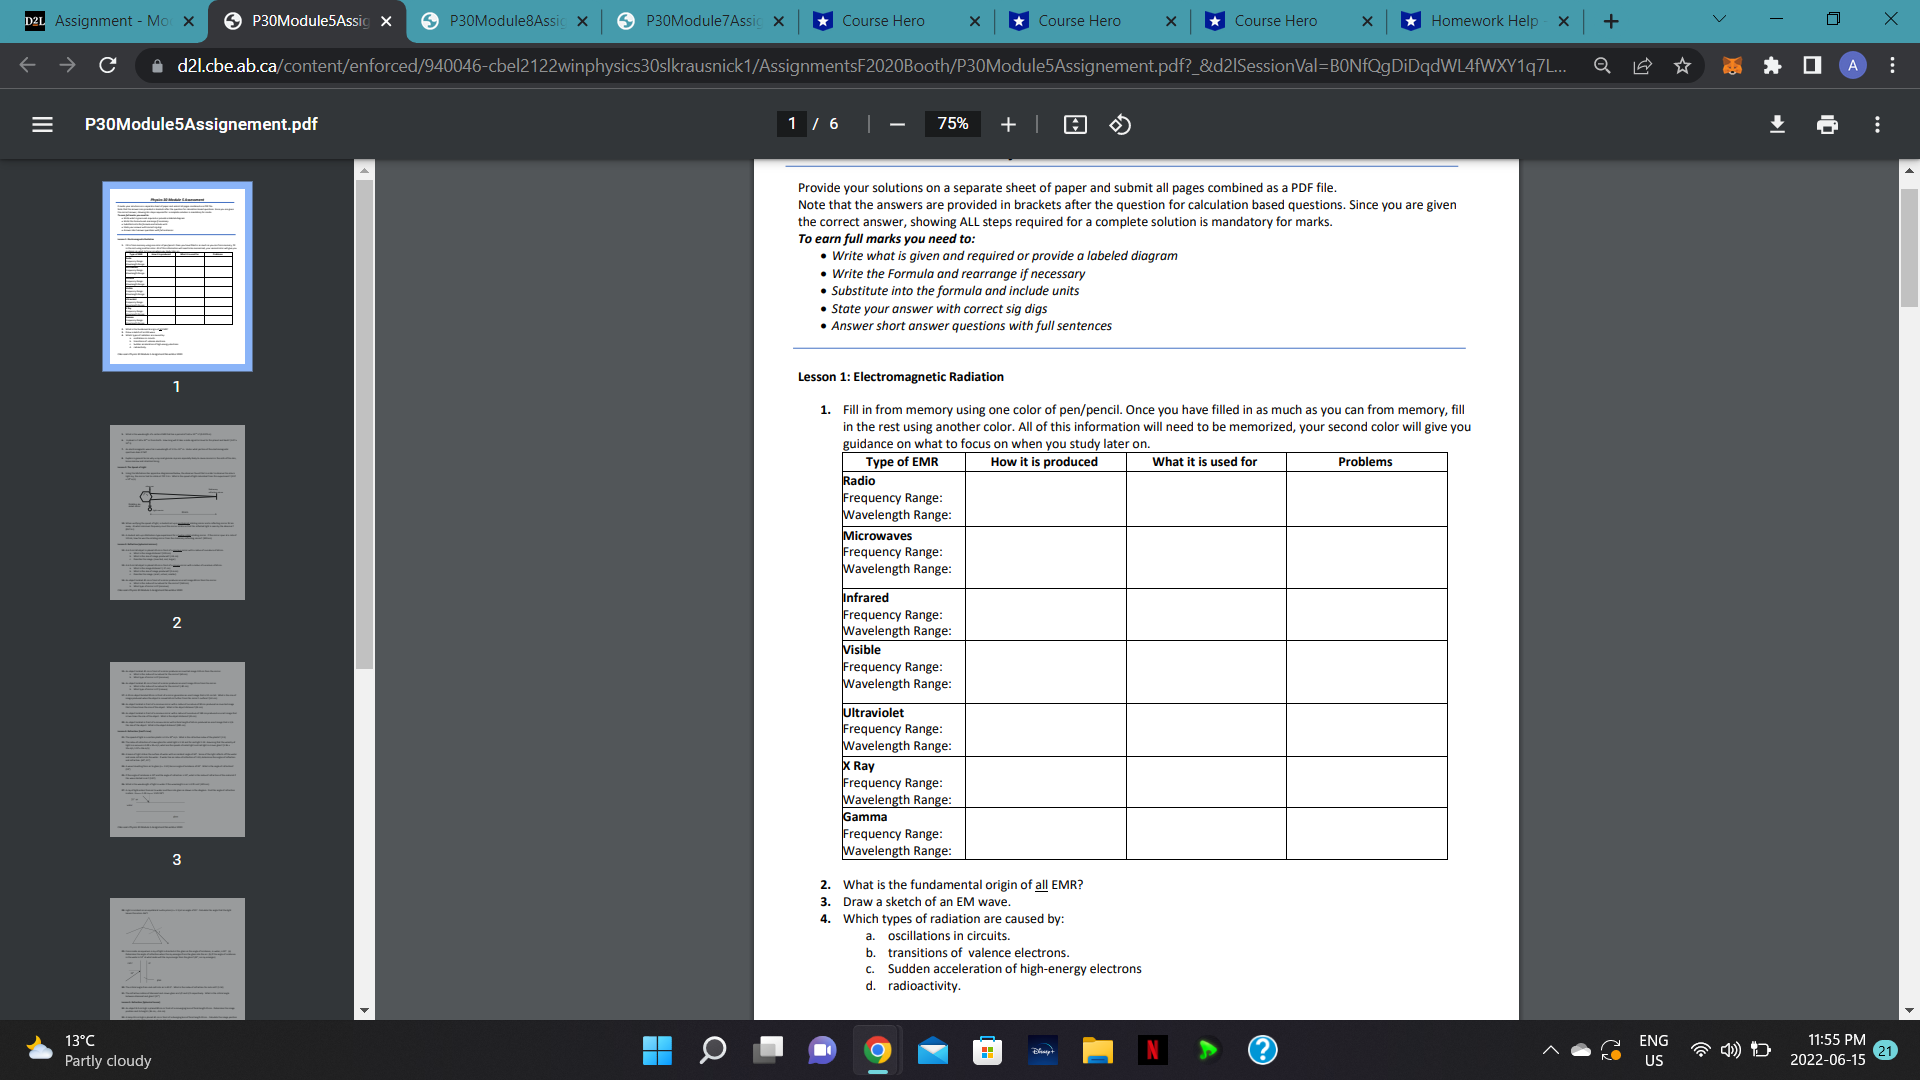Image resolution: width=1920 pixels, height=1080 pixels.
Task: Open the tab search chevron dropdown
Action: pyautogui.click(x=1718, y=20)
